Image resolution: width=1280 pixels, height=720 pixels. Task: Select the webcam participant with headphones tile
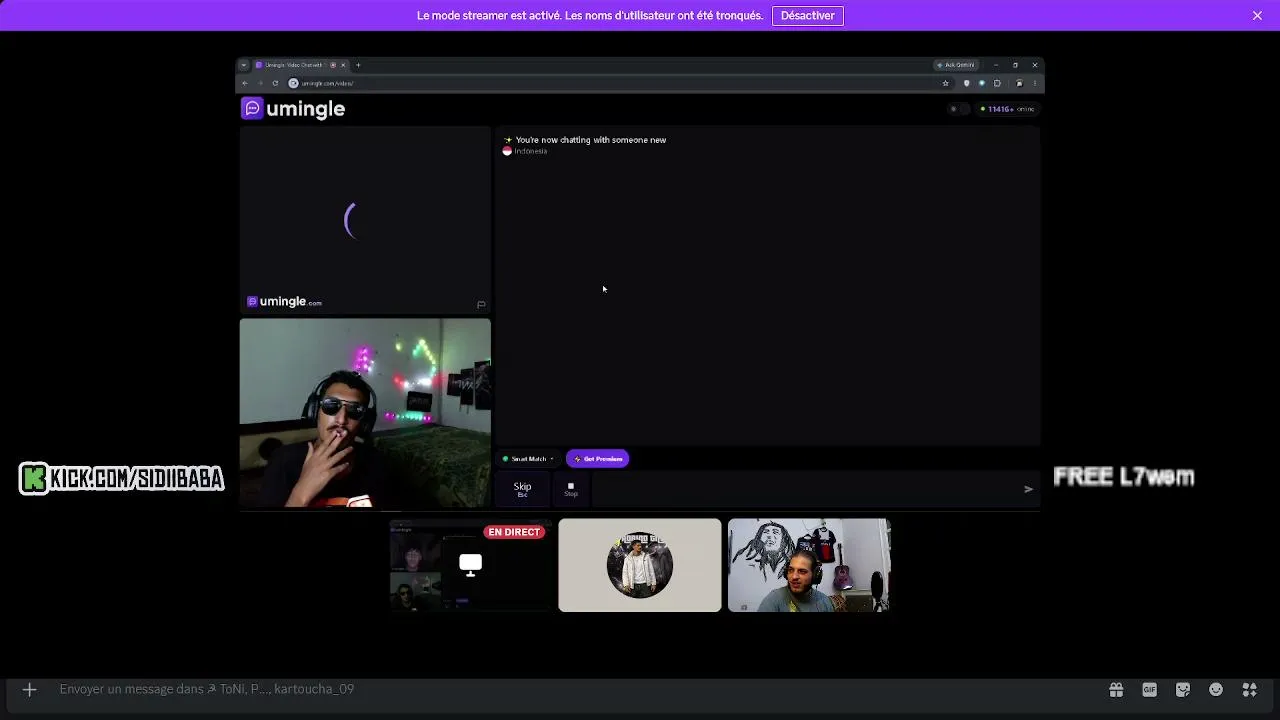[809, 565]
